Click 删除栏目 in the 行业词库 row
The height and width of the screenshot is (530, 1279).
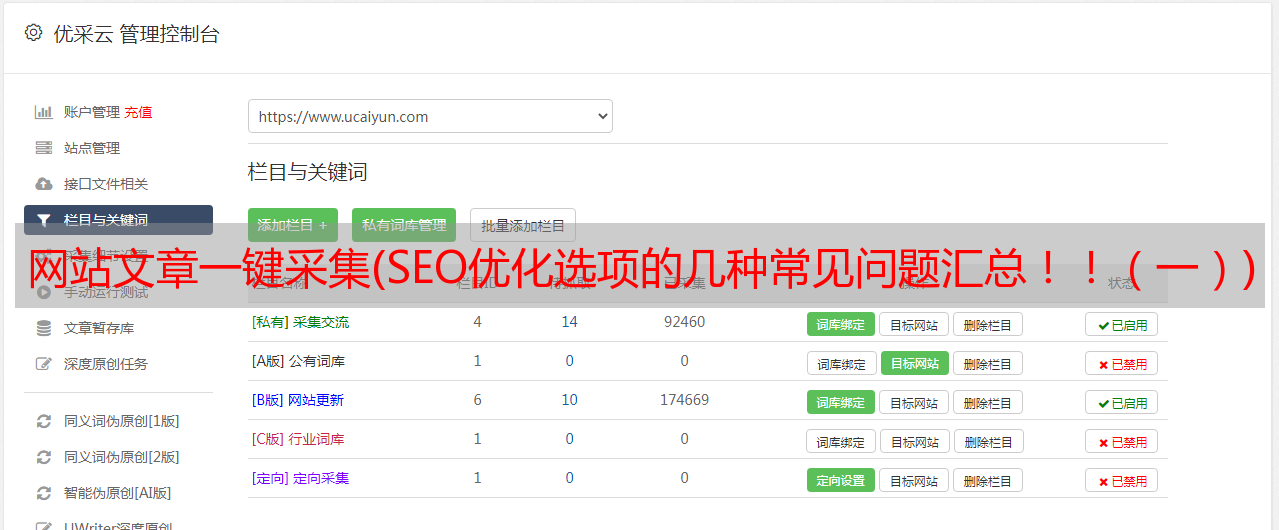(x=987, y=441)
